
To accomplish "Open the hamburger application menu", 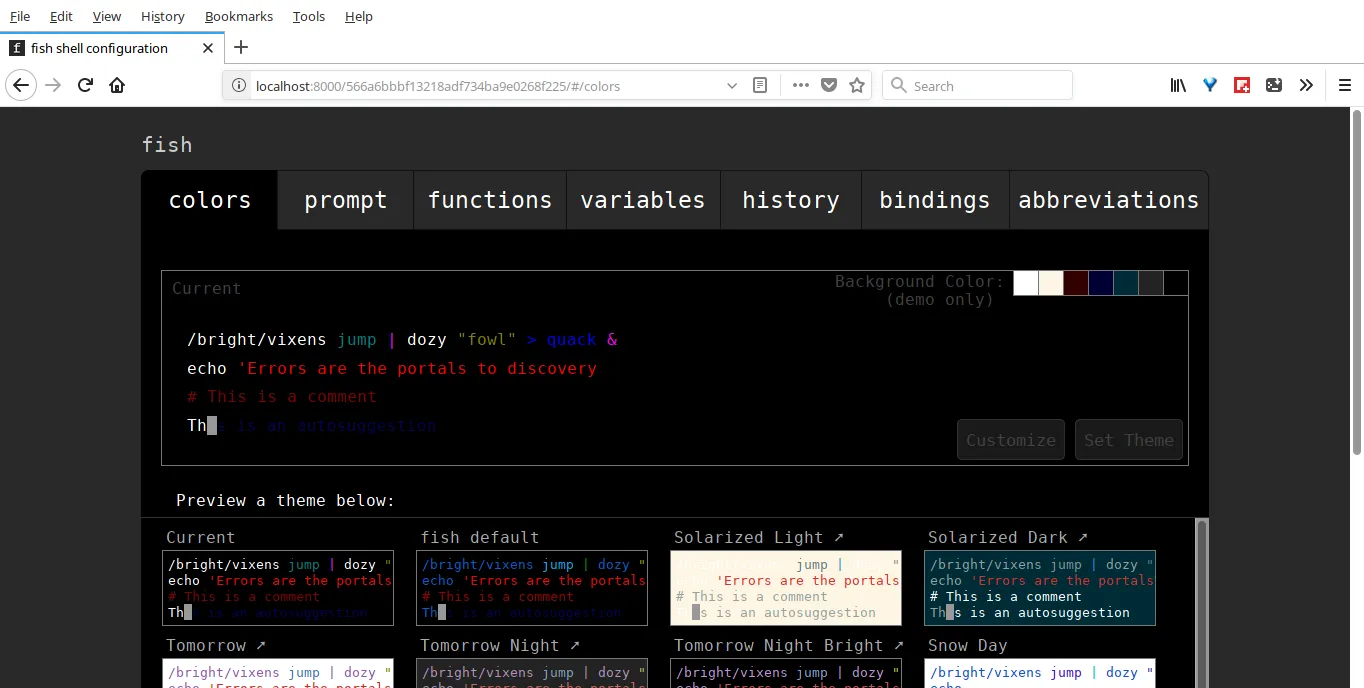I will (x=1344, y=86).
